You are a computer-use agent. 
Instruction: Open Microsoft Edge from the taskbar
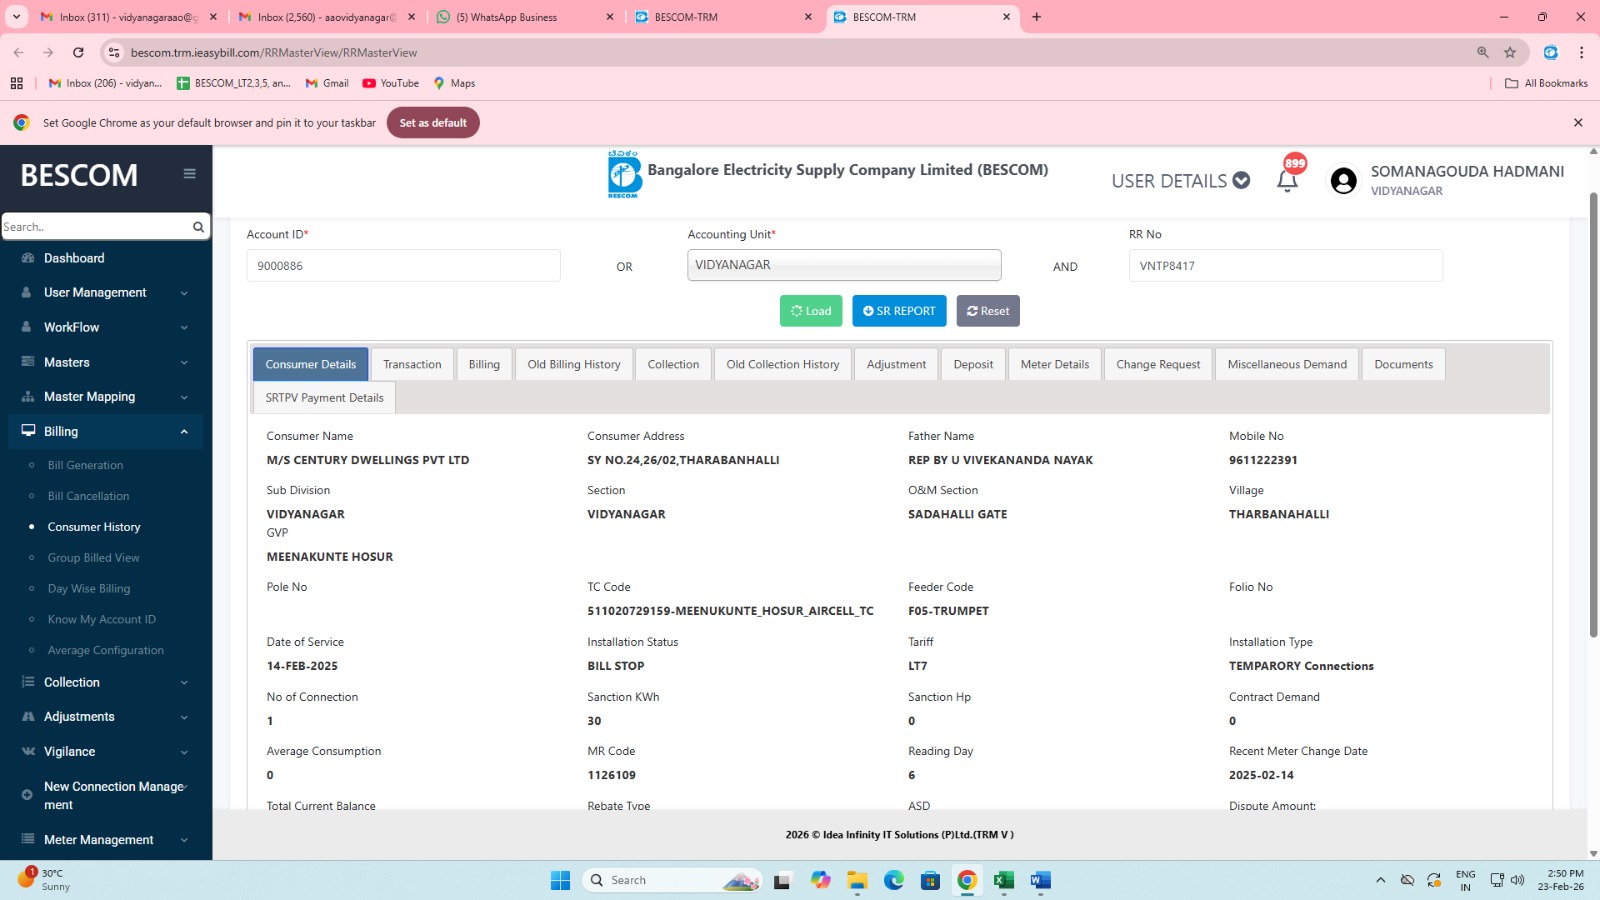(894, 880)
